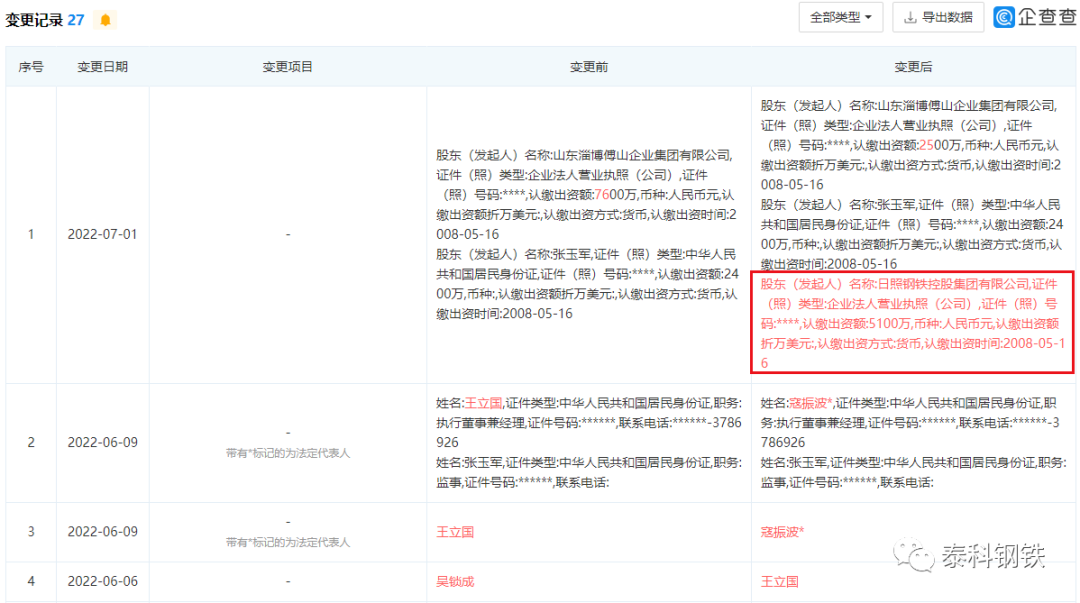Click the 序号 column header
Viewport: 1080px width, 603px height.
click(31, 67)
